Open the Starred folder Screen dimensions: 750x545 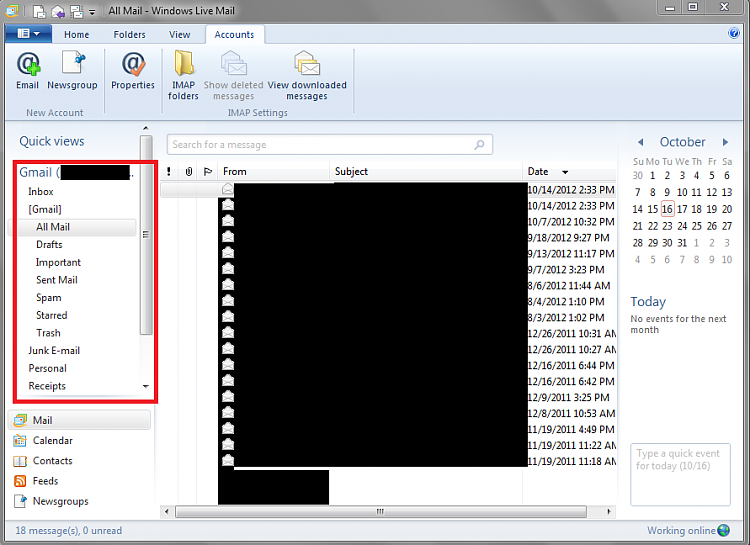[x=52, y=315]
